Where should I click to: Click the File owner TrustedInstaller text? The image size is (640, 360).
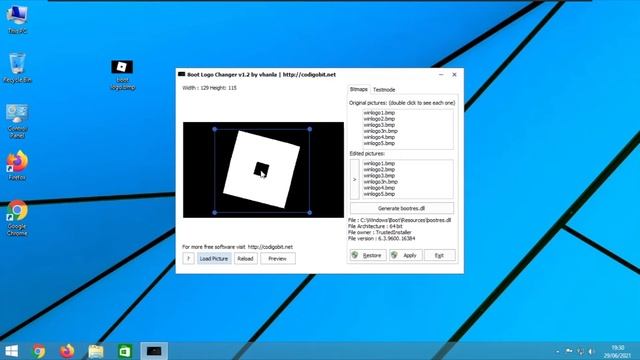point(380,232)
